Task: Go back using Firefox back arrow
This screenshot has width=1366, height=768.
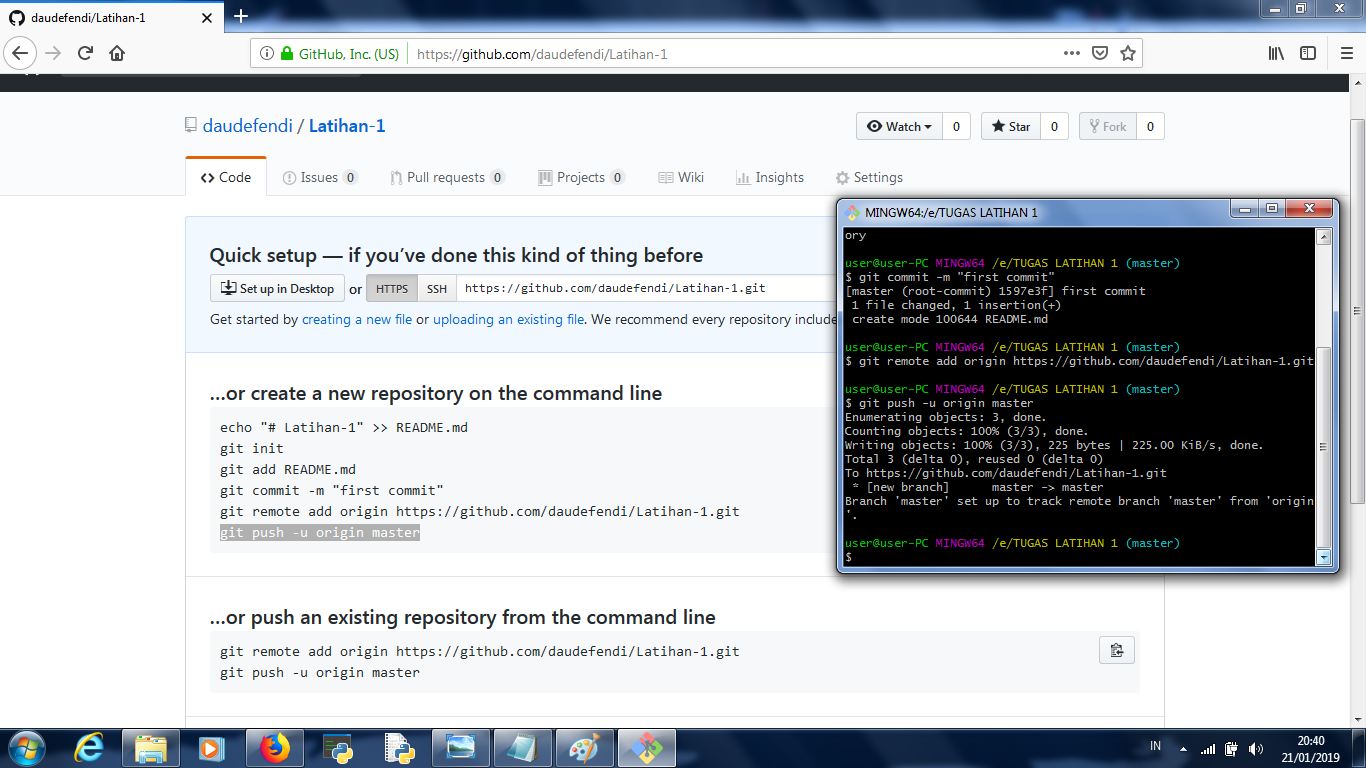Action: coord(21,53)
